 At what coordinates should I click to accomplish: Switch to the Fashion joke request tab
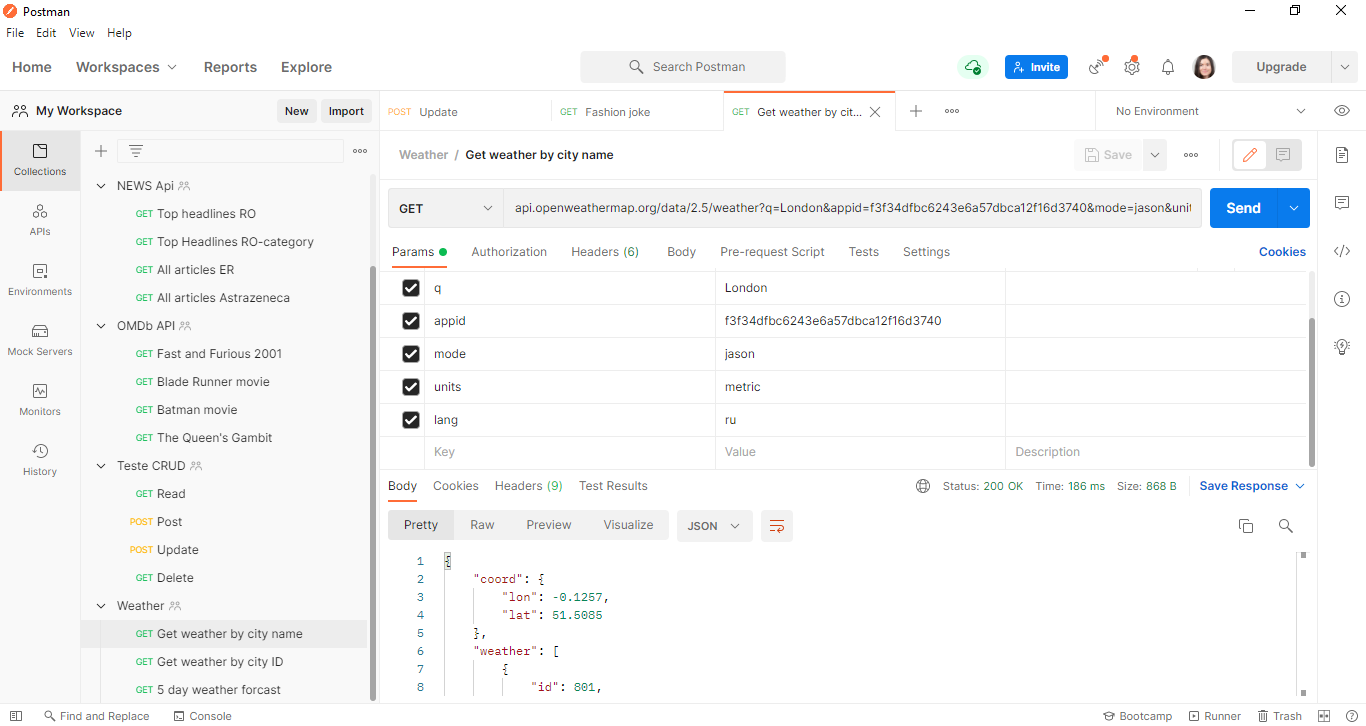coord(637,112)
